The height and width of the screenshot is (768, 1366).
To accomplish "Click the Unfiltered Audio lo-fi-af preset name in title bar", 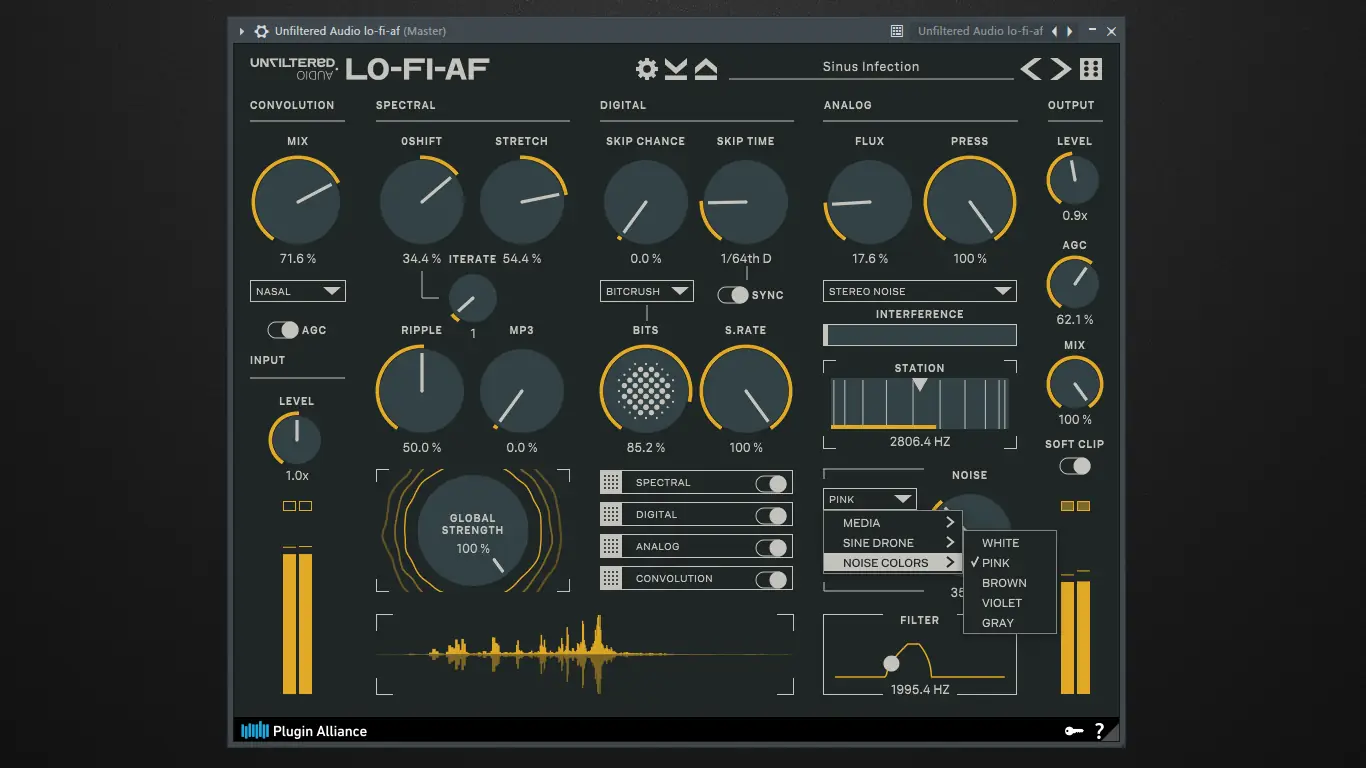I will pos(980,31).
